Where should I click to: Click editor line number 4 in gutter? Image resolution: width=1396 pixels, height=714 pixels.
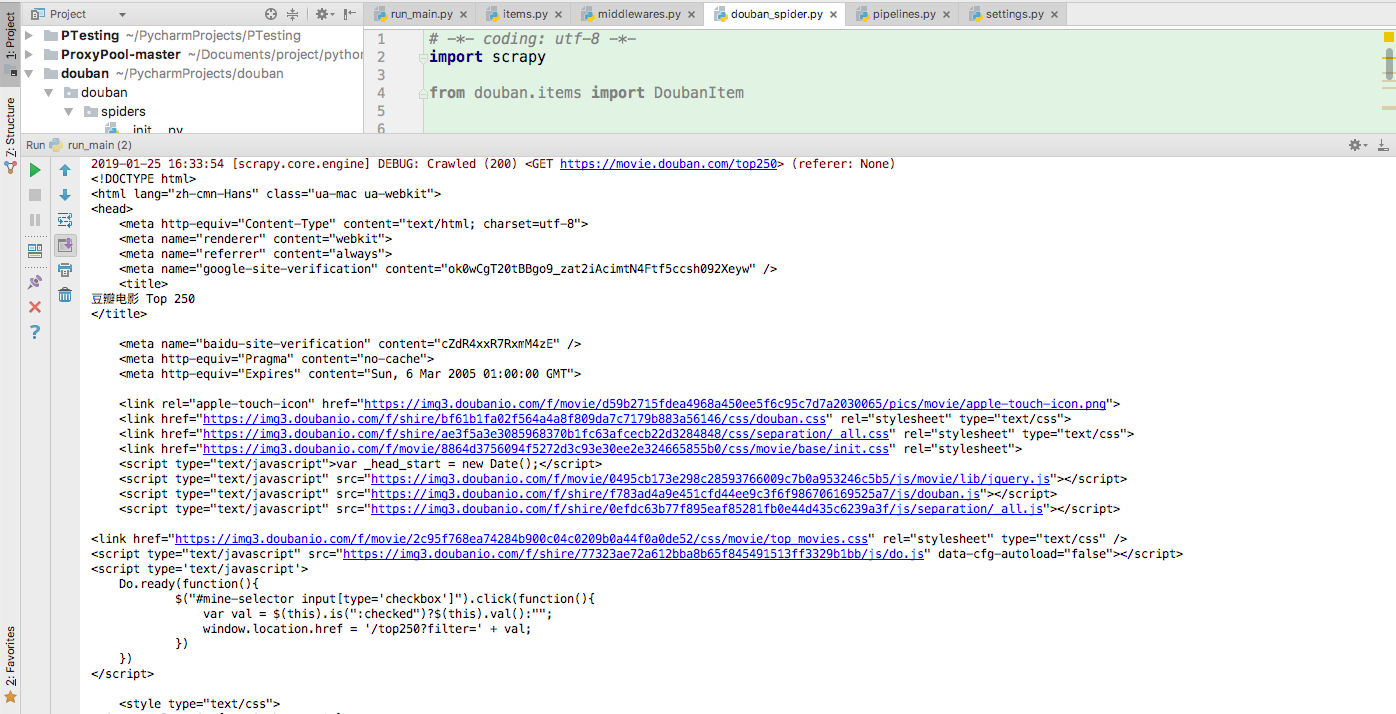pos(381,93)
